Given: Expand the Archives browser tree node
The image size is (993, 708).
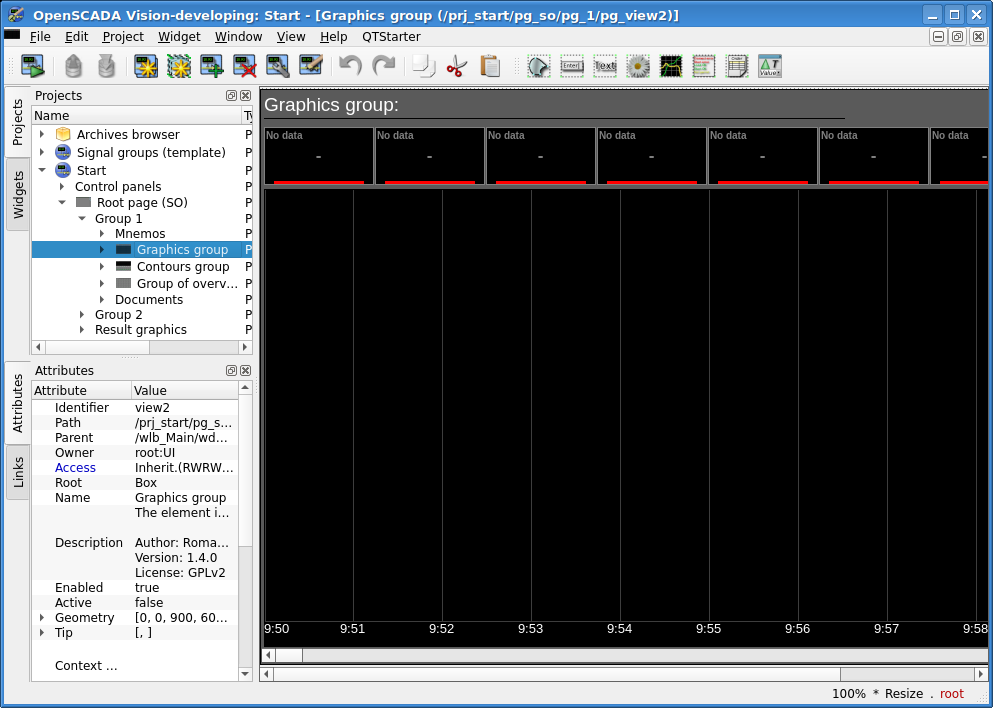Looking at the screenshot, I should pos(42,135).
